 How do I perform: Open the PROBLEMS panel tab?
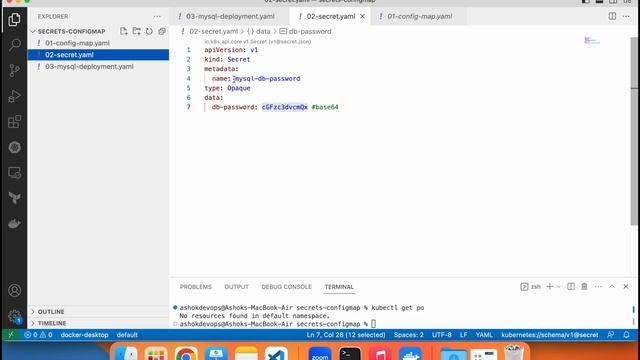(196, 287)
